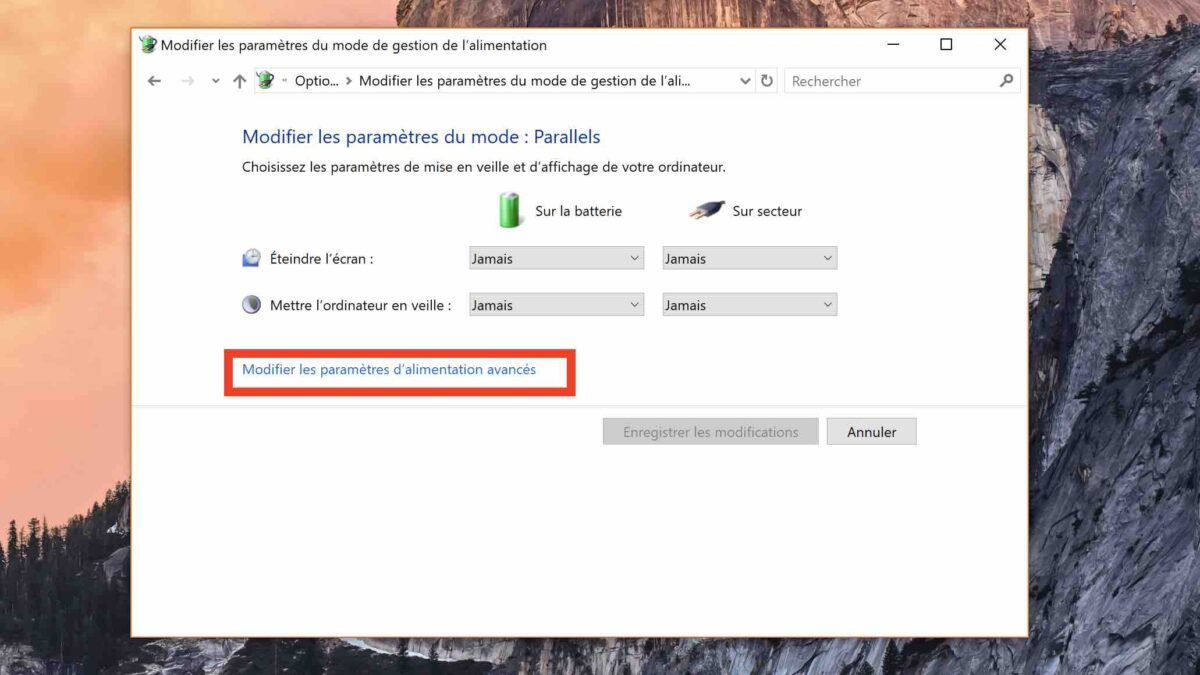Click the monitor icon beside Éteindre l'écran
The height and width of the screenshot is (675, 1200).
point(251,258)
